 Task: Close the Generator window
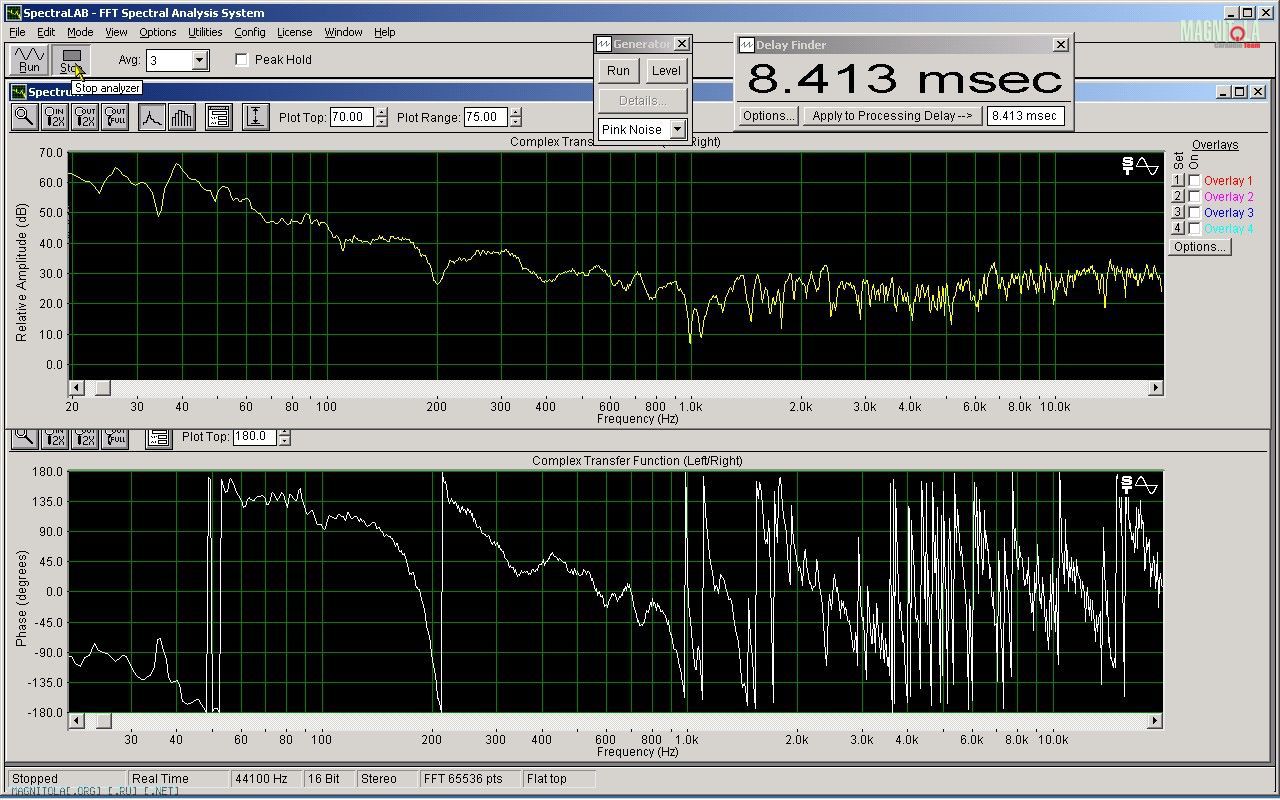(x=682, y=44)
